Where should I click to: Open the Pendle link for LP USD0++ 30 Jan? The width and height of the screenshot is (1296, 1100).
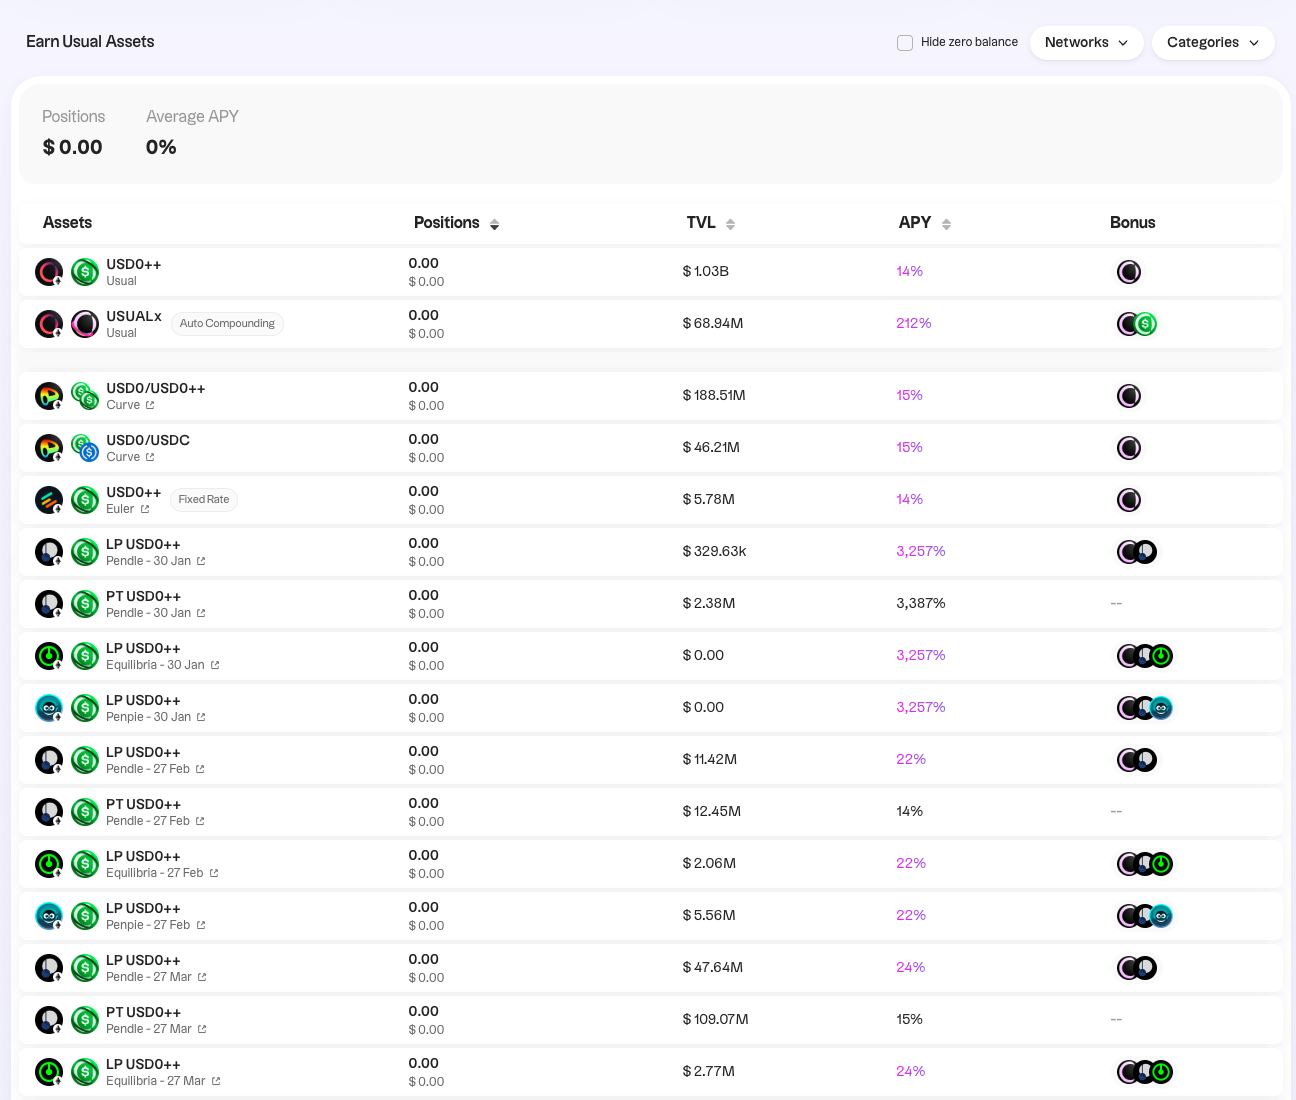coord(199,561)
